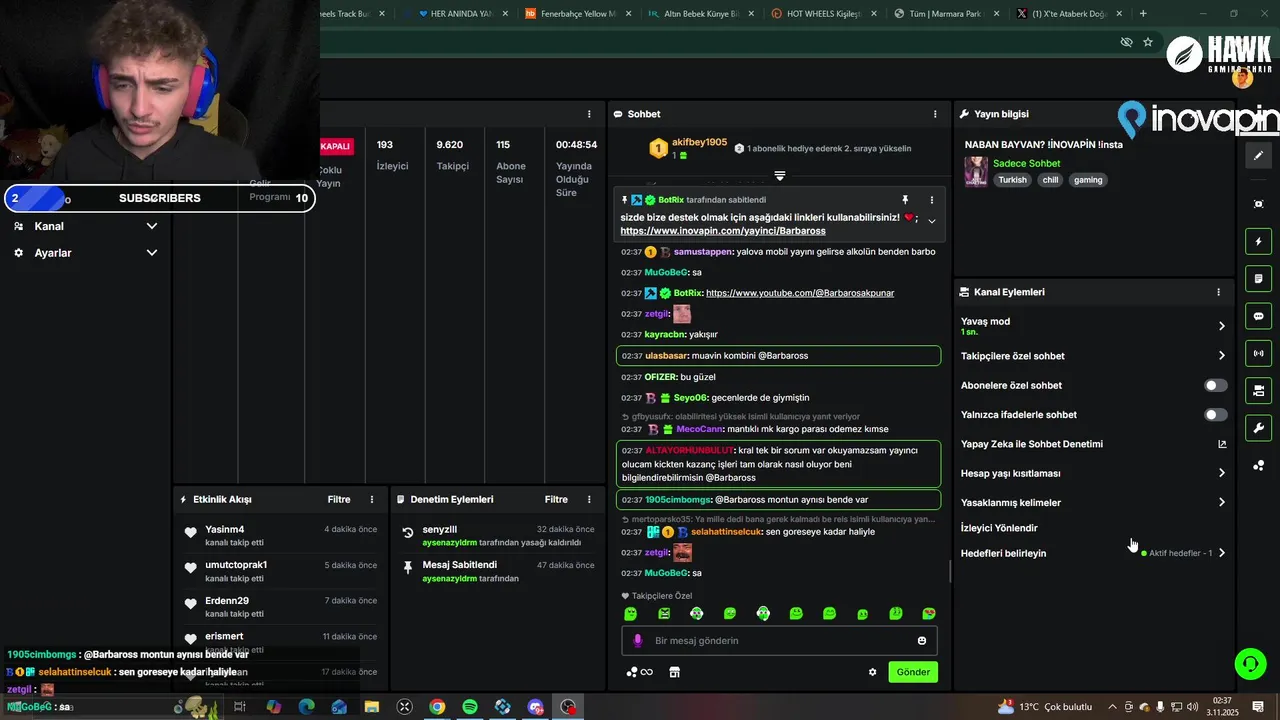Viewport: 1280px width, 720px height.
Task: Click the points infinity icon below chat
Action: (639, 672)
